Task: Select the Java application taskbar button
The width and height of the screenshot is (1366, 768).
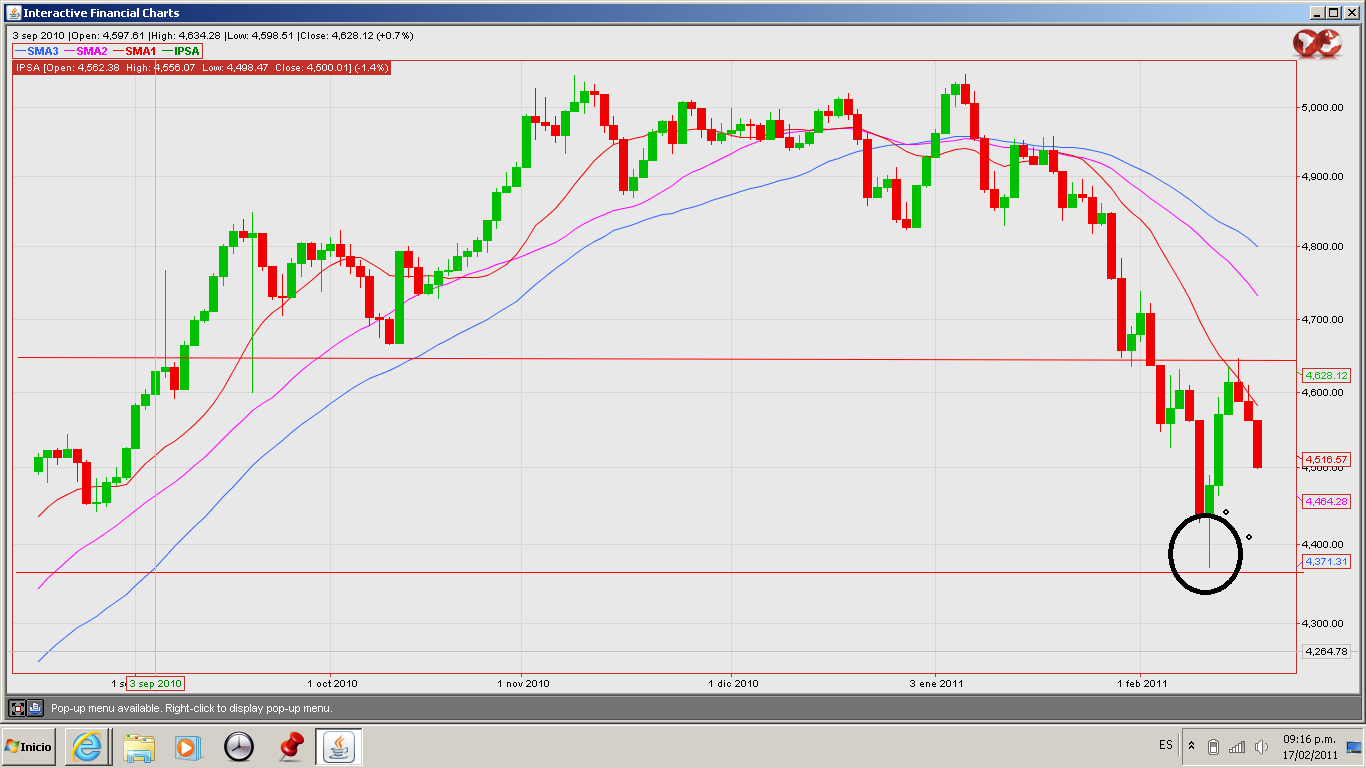Action: tap(339, 747)
